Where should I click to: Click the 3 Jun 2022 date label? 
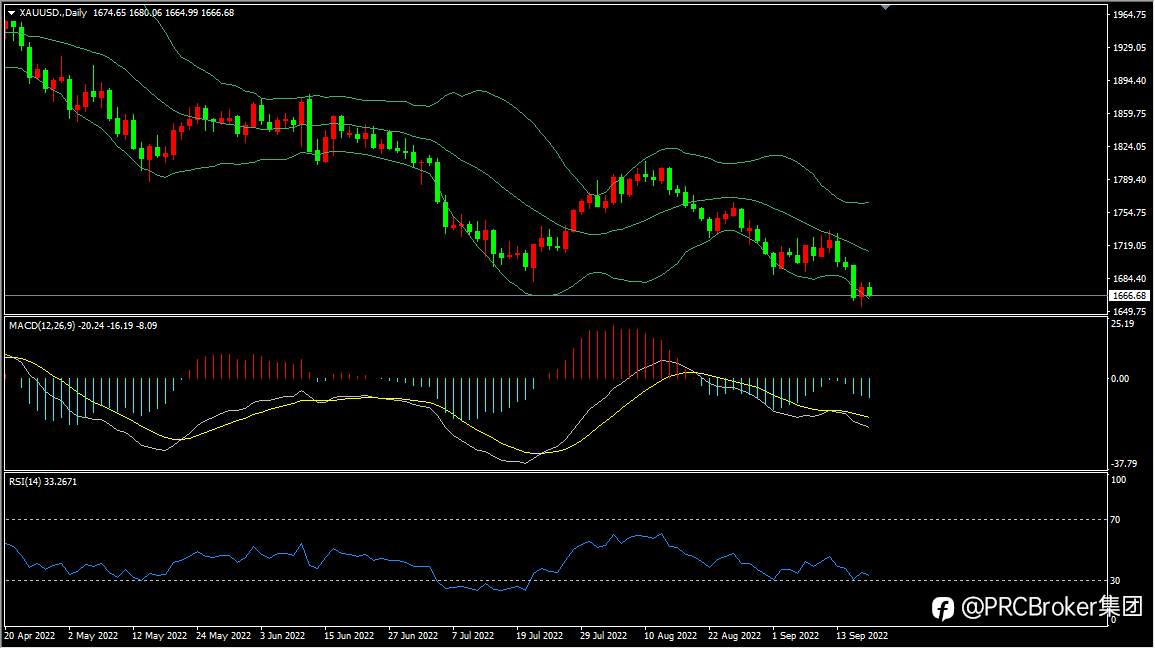click(x=283, y=636)
